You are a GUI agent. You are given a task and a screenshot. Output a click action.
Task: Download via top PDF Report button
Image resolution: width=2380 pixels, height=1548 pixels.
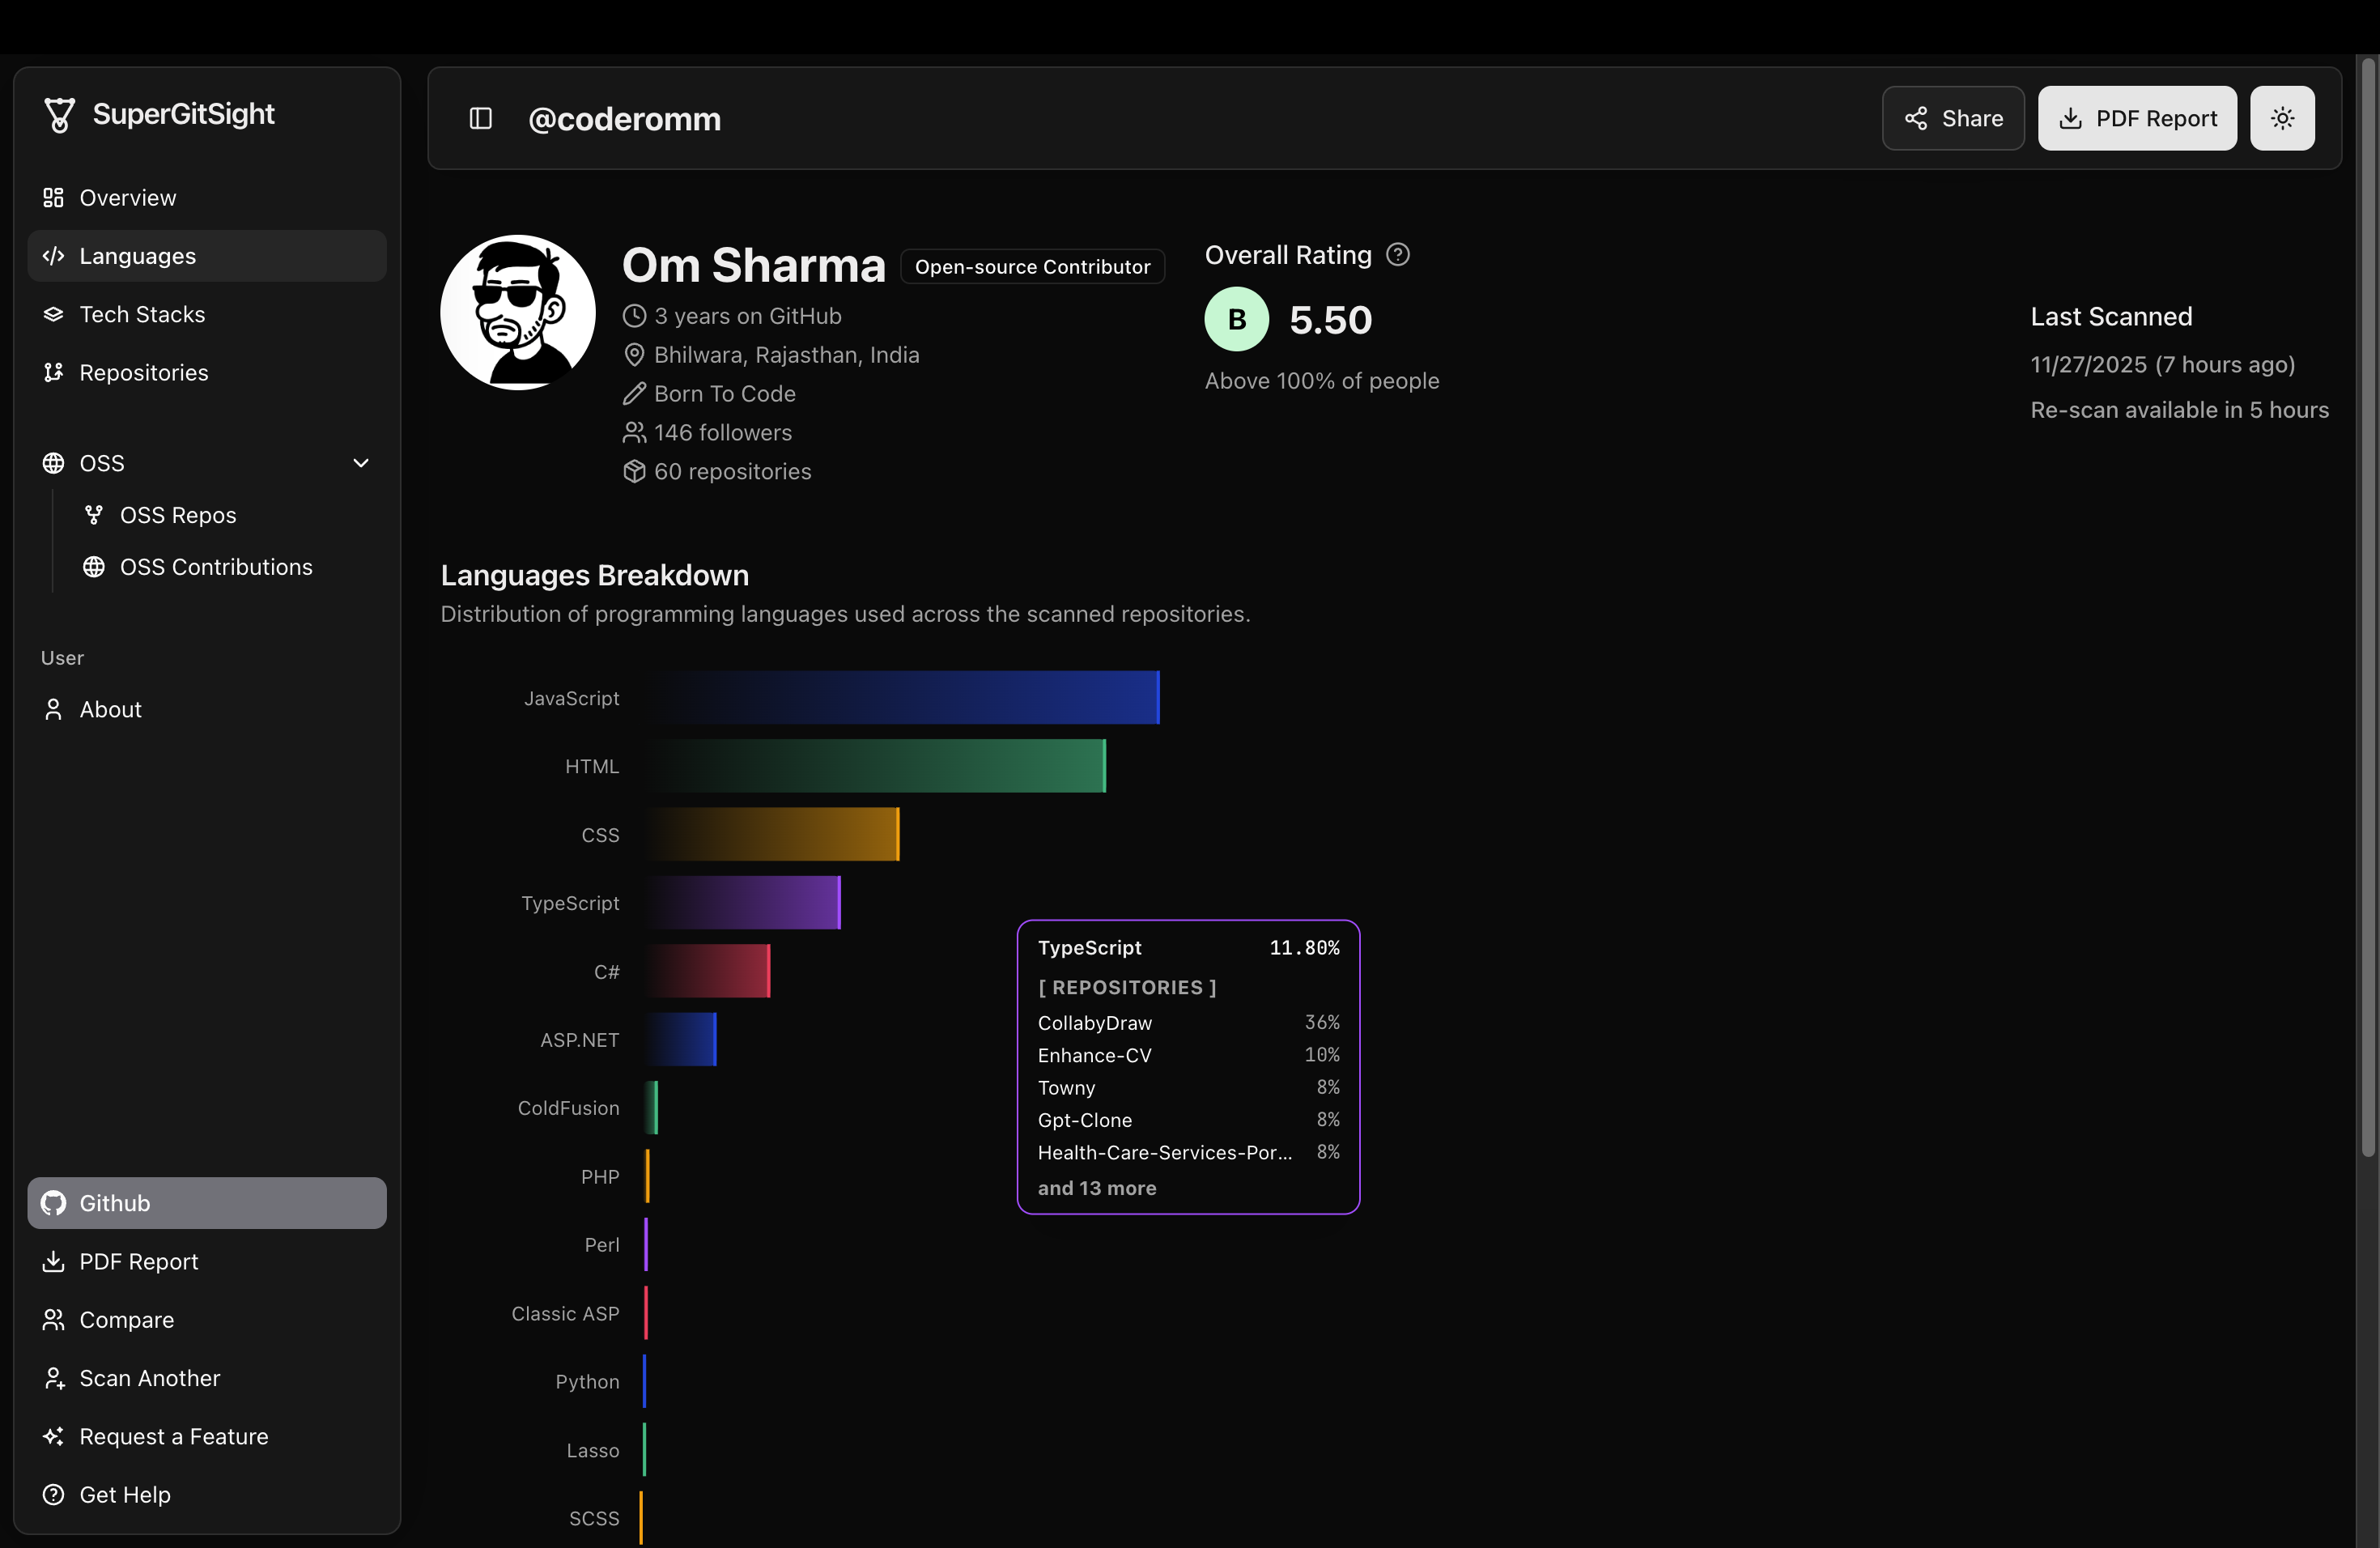pos(2136,119)
